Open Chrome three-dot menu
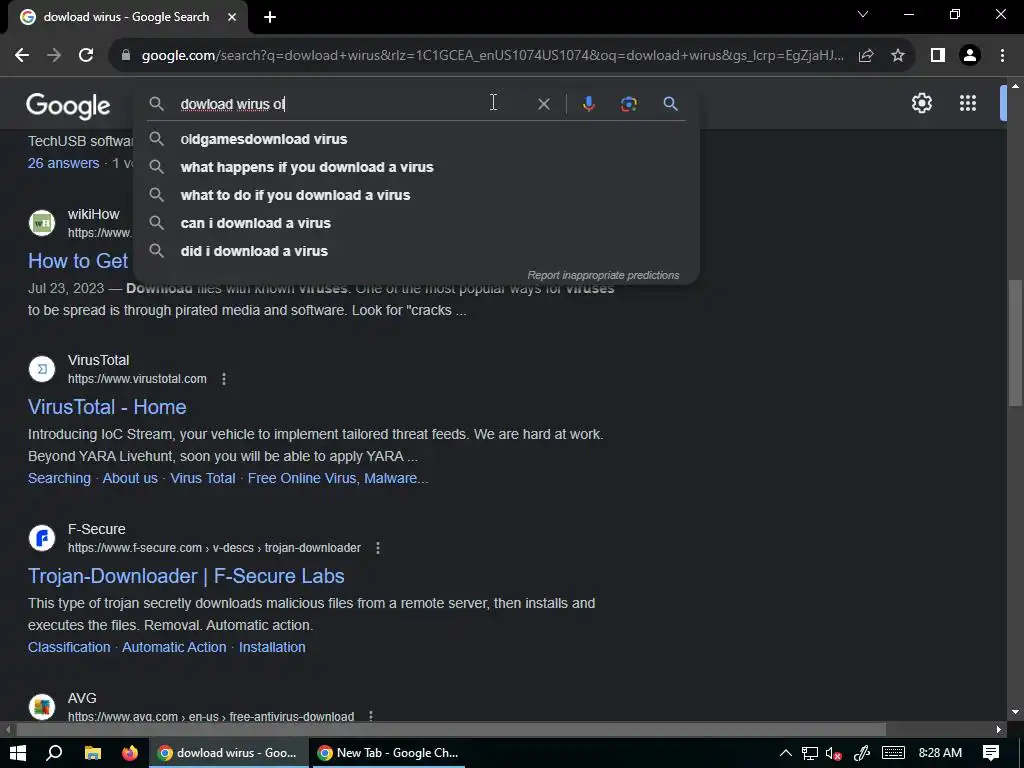 [x=1002, y=56]
